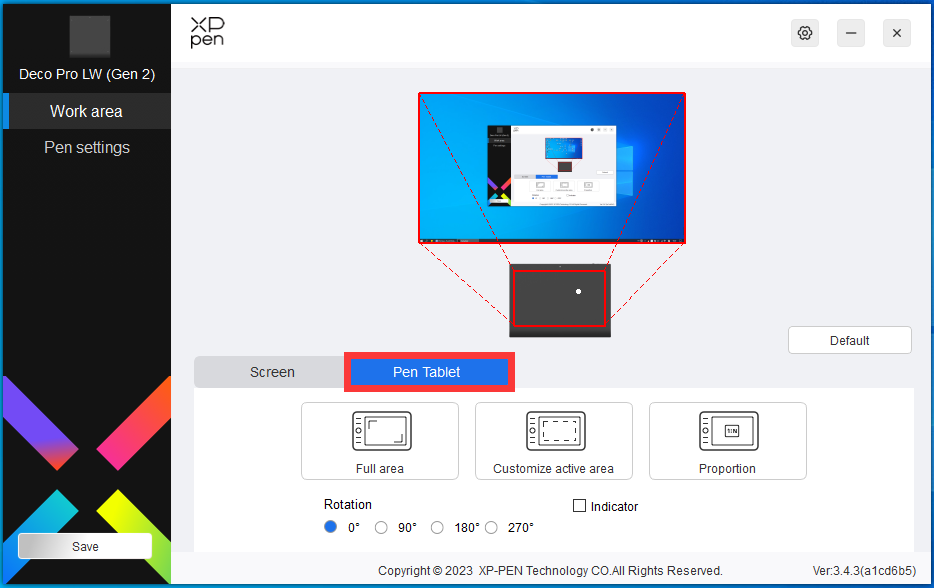Choose the Proportion option
The width and height of the screenshot is (934, 588).
tap(728, 441)
